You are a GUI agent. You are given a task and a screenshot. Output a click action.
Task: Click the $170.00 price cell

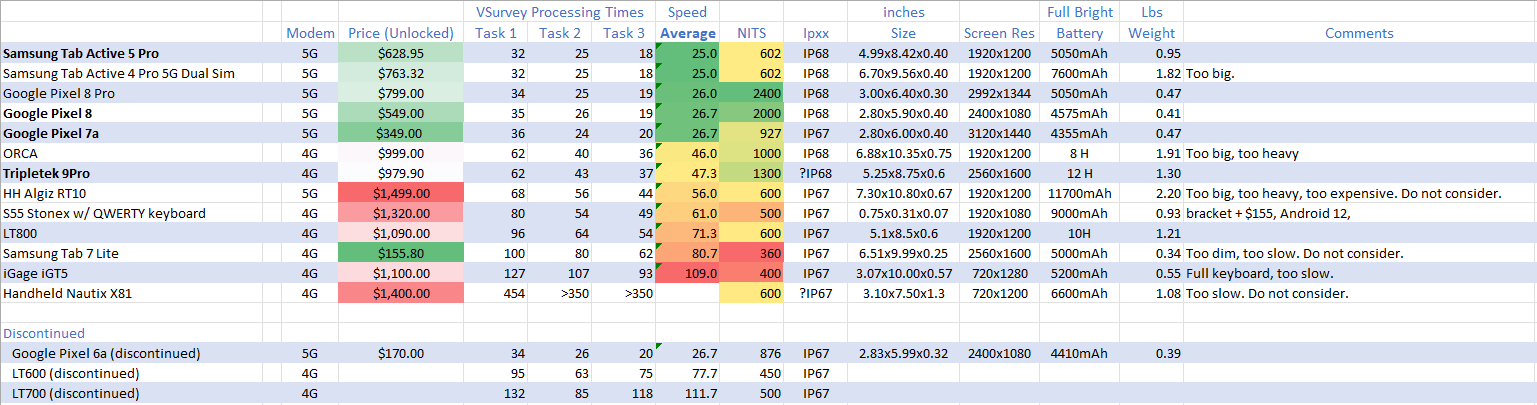tap(401, 353)
